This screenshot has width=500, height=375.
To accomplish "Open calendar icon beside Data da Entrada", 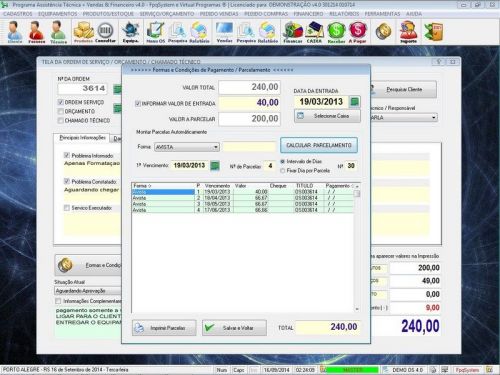I will (x=354, y=102).
